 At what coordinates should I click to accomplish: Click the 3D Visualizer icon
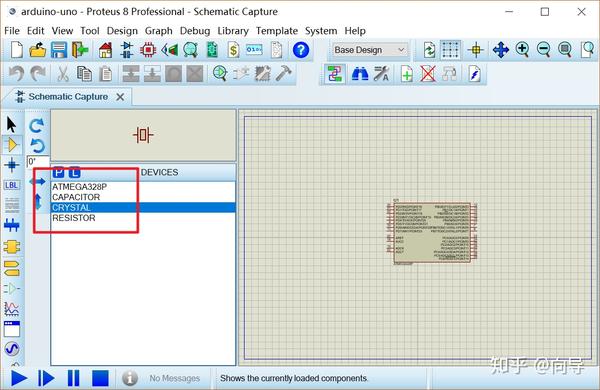coord(170,50)
